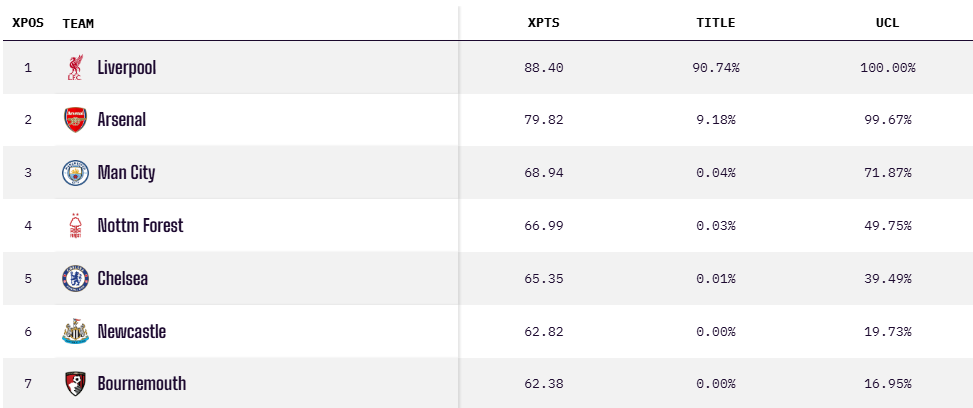The height and width of the screenshot is (408, 973).
Task: Click Liverpool's 90.74% title probability cell
Action: click(715, 68)
